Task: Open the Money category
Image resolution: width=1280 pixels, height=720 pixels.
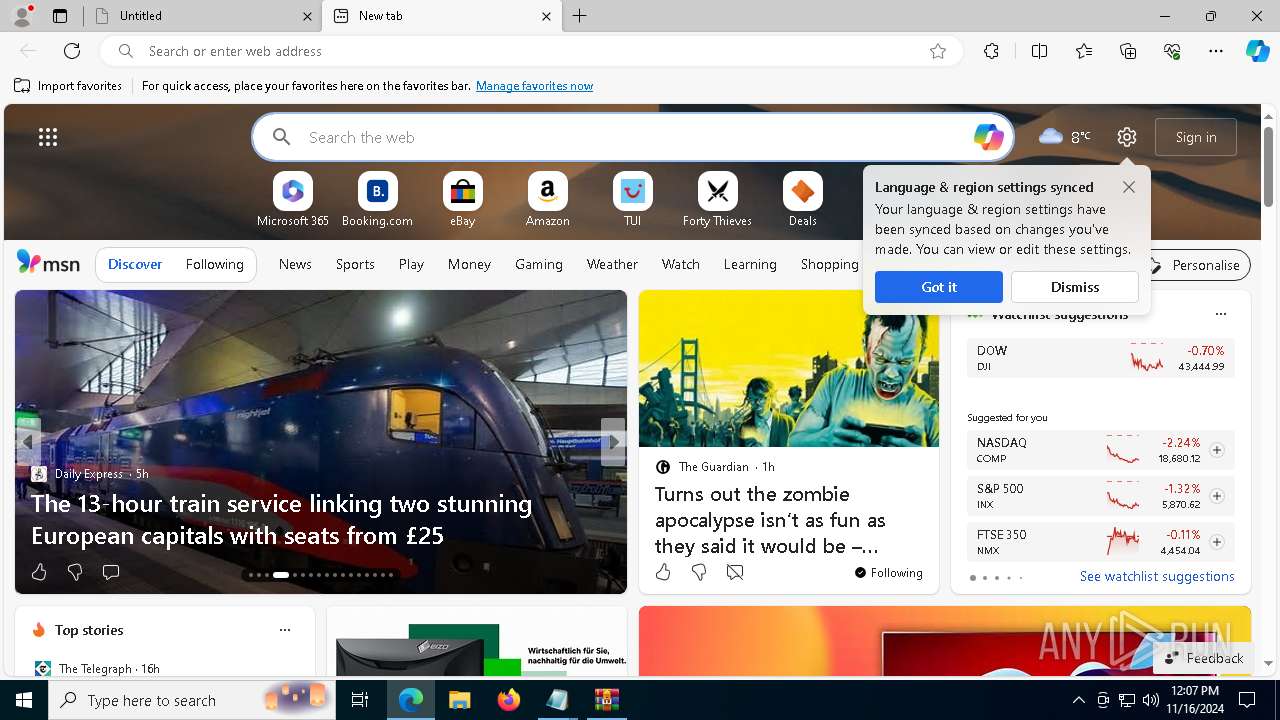Action: pyautogui.click(x=469, y=264)
